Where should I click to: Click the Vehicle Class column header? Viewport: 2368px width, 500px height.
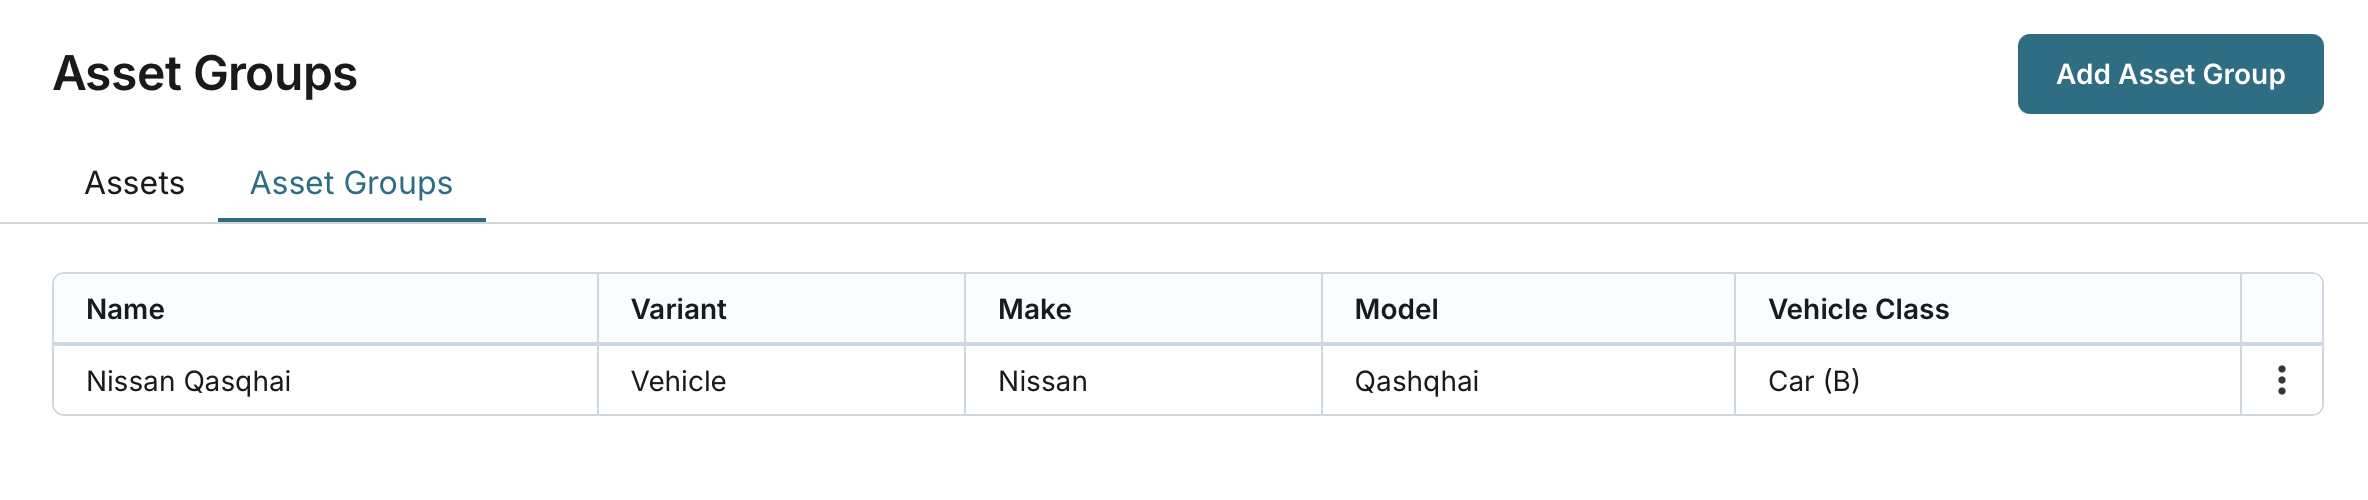(1858, 309)
